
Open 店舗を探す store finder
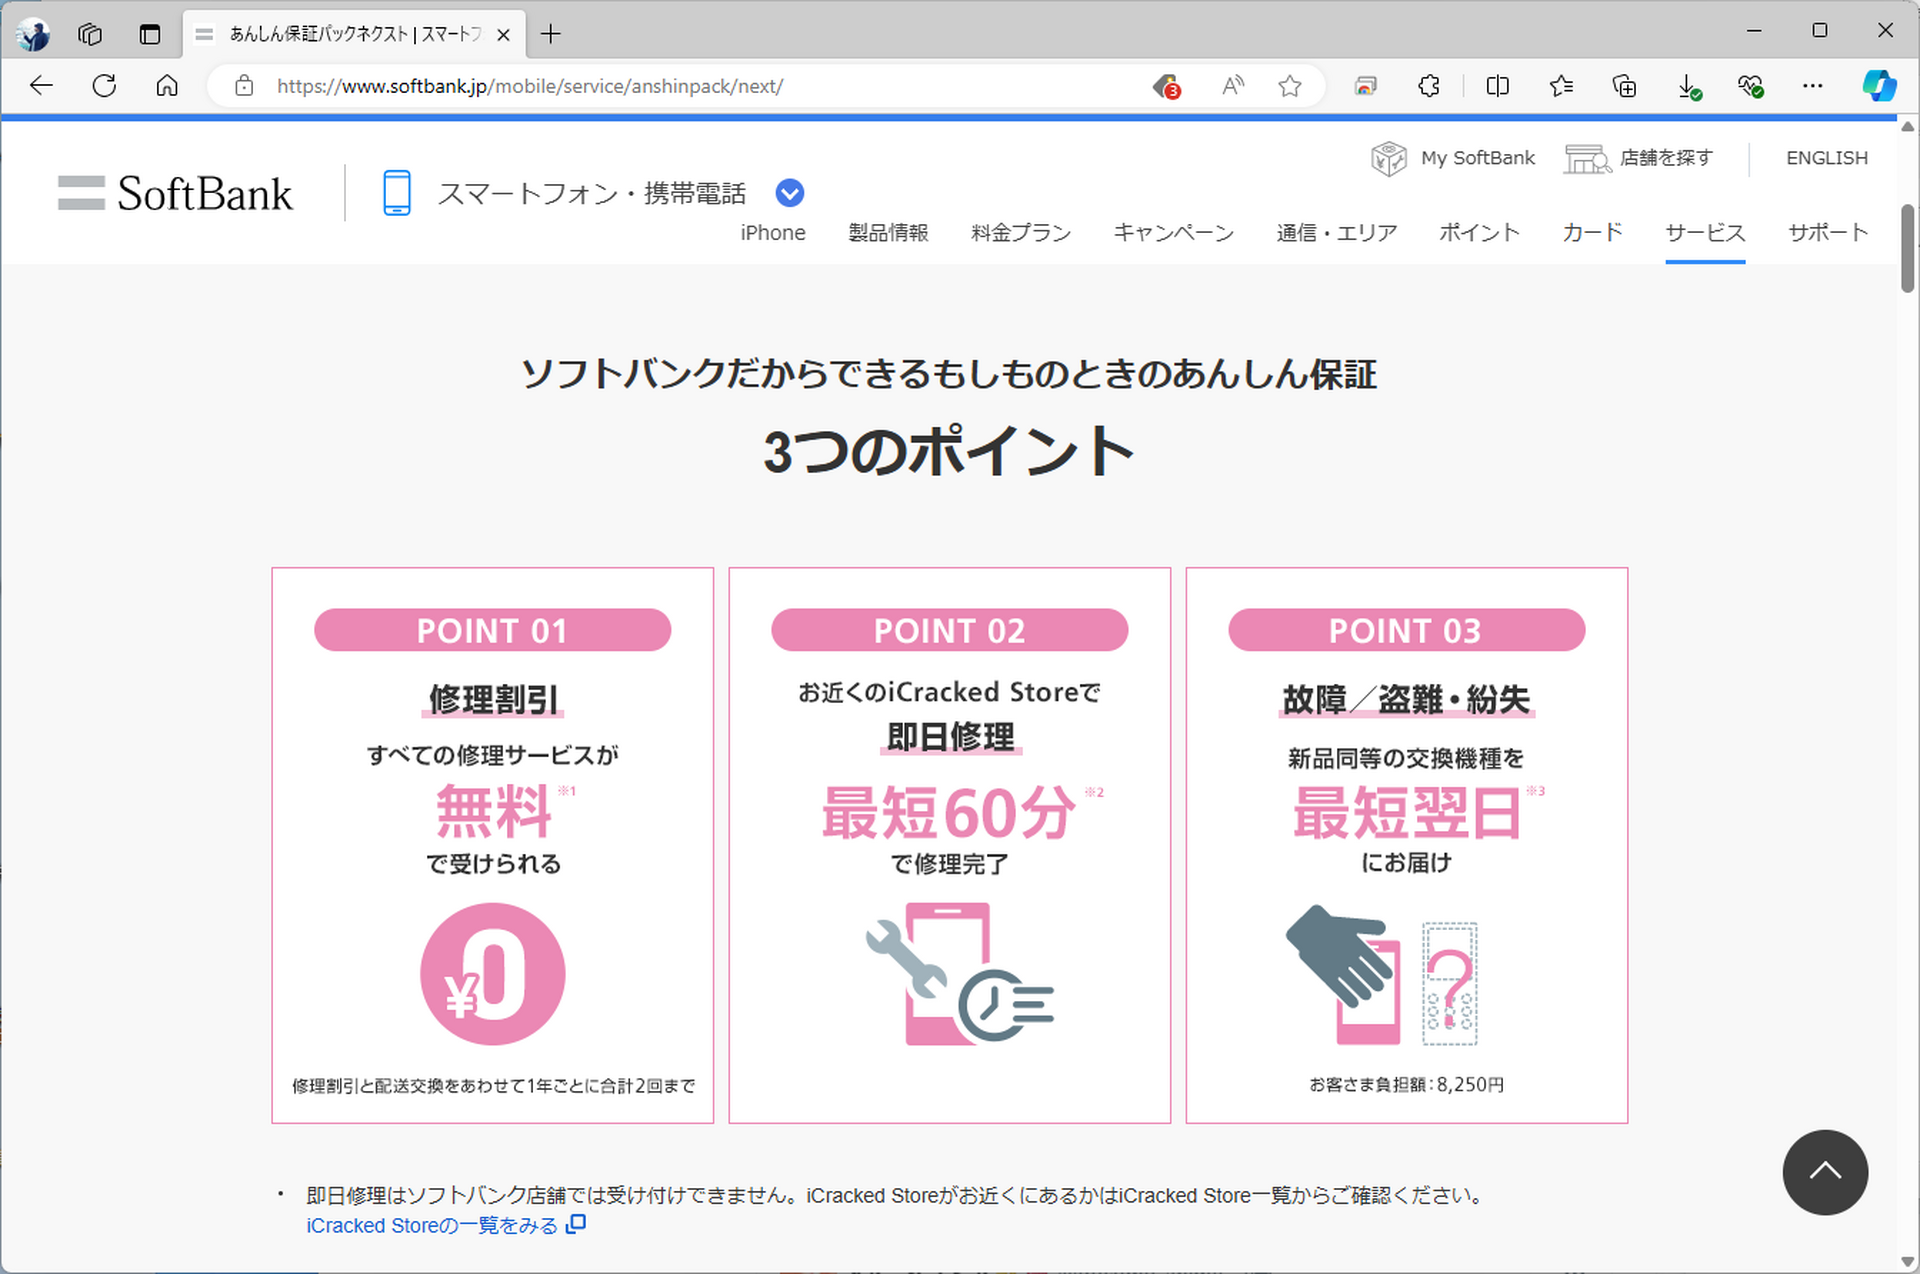click(1639, 158)
